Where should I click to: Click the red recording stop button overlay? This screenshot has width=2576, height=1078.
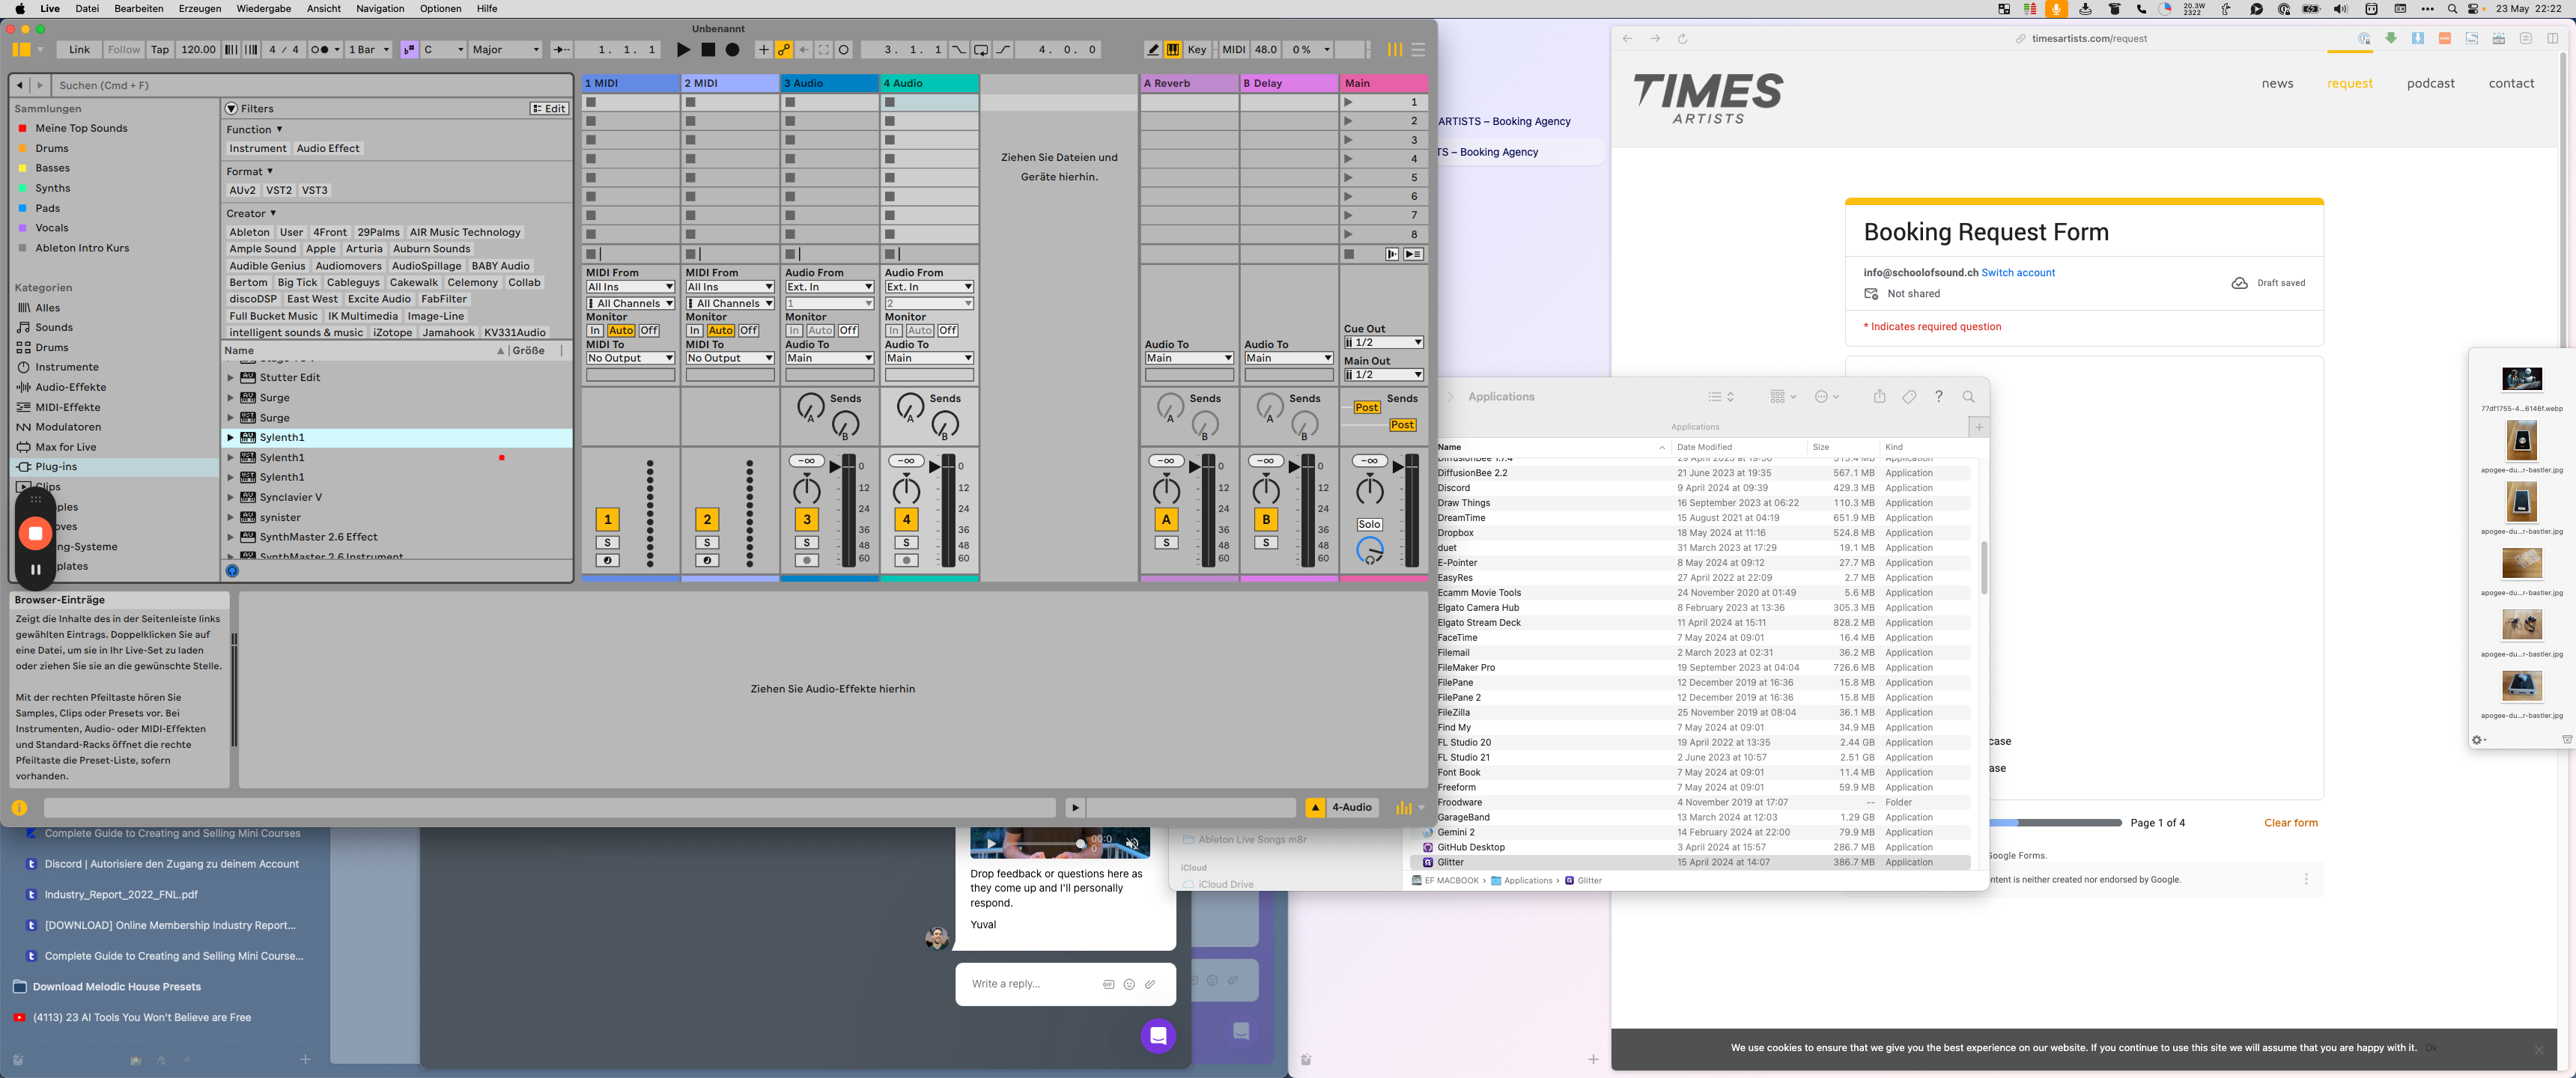coord(35,533)
